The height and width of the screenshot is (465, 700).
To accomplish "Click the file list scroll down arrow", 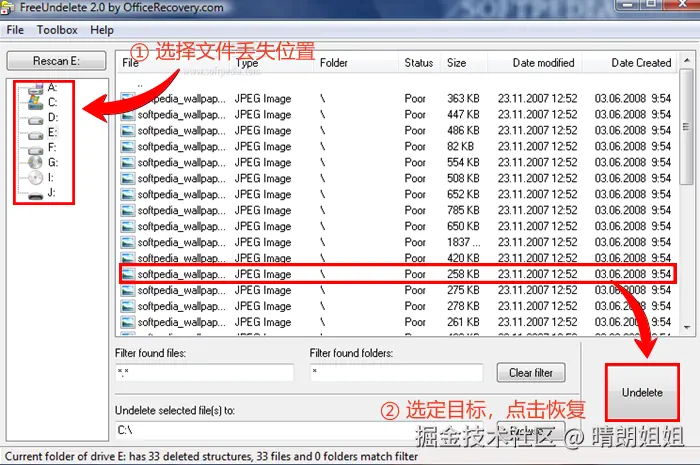I will [687, 328].
